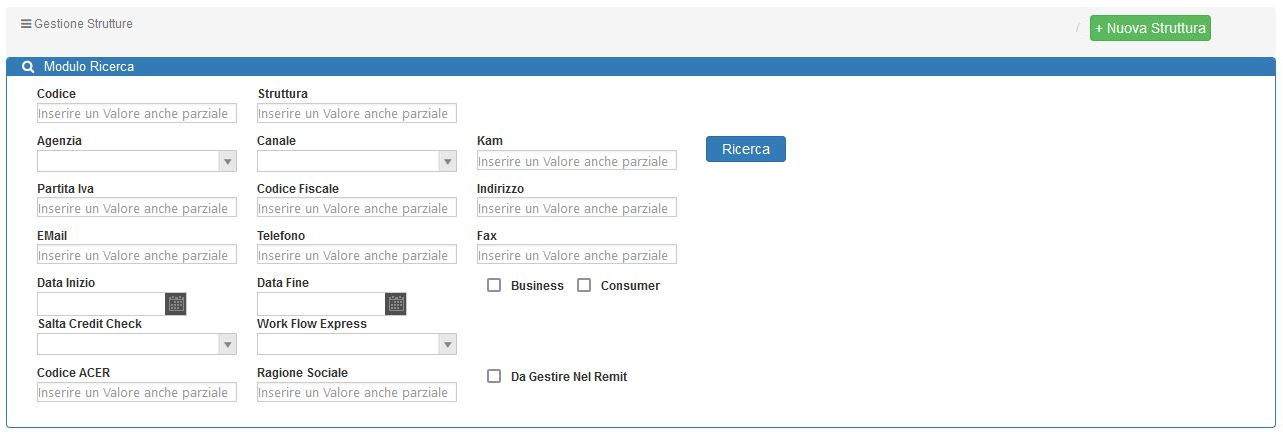Tick the Consumer checkbox
Viewport: 1283px width, 432px height.
(x=584, y=285)
